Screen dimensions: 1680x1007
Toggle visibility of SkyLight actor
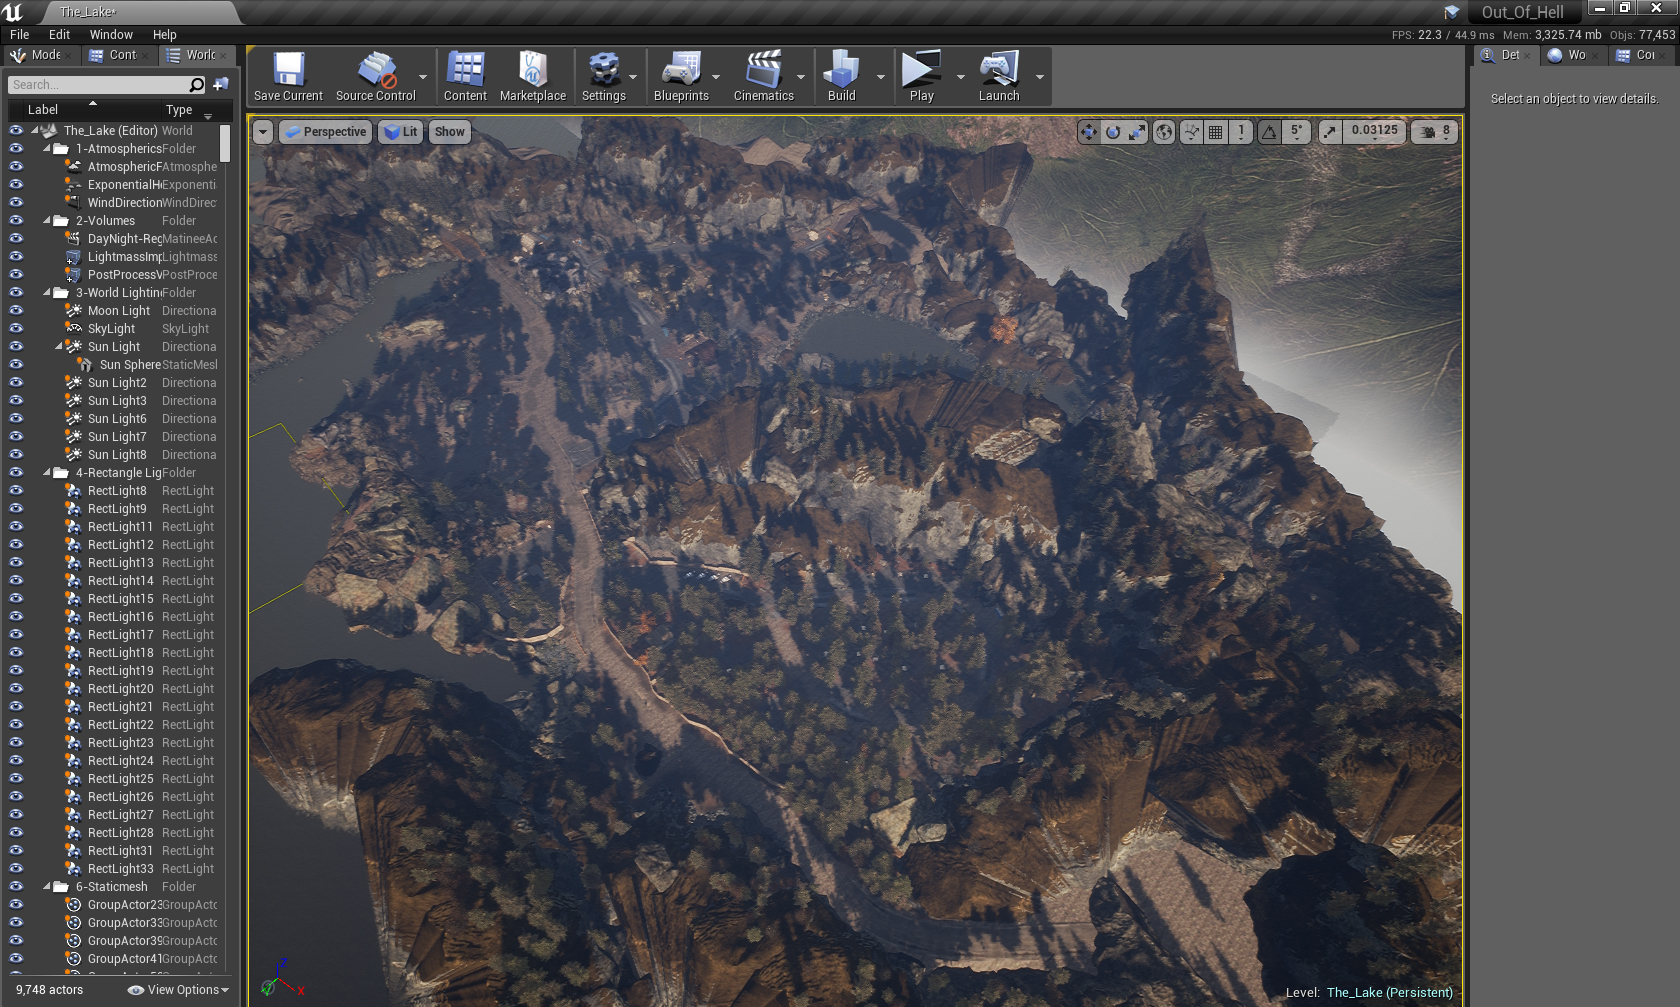tap(16, 329)
